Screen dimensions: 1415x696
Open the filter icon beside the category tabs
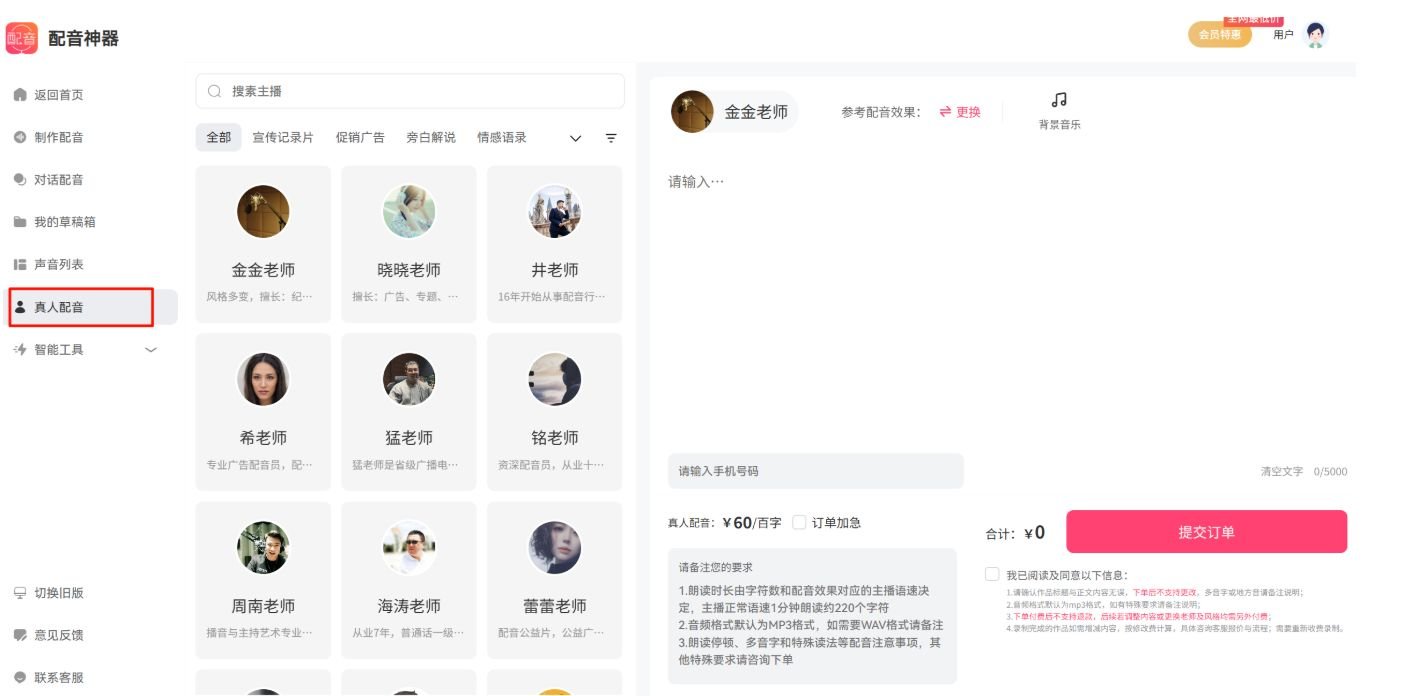coord(611,138)
